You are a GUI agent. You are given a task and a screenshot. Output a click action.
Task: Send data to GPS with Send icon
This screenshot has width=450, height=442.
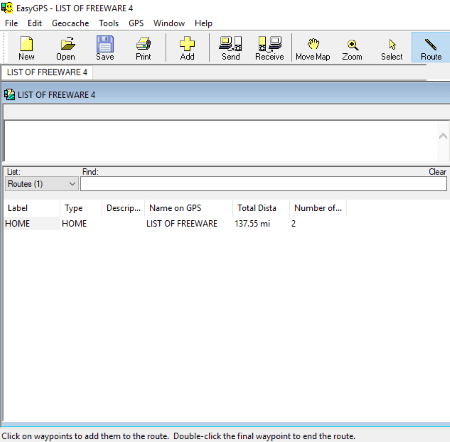click(x=231, y=48)
